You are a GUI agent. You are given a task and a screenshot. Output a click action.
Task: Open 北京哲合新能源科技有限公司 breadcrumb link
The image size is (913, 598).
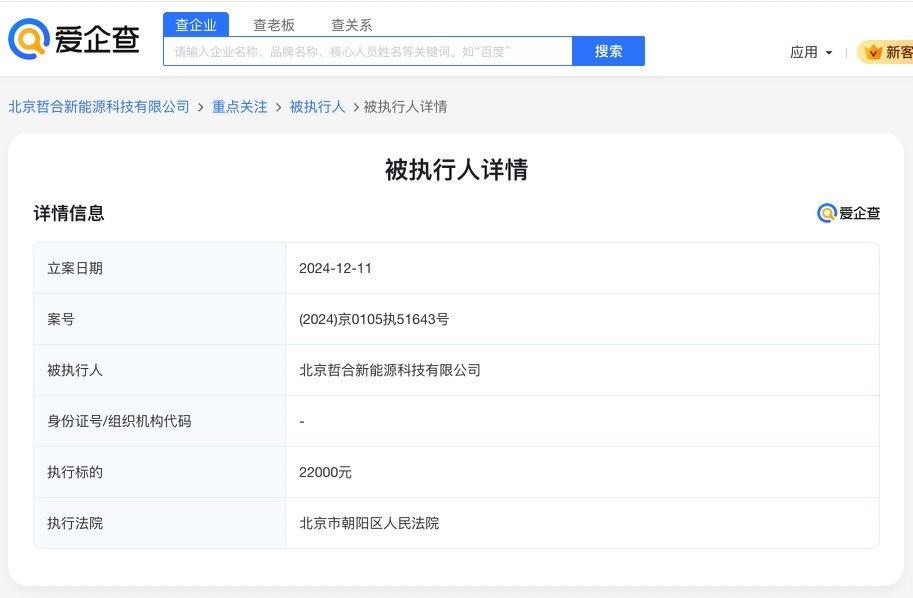coord(99,106)
